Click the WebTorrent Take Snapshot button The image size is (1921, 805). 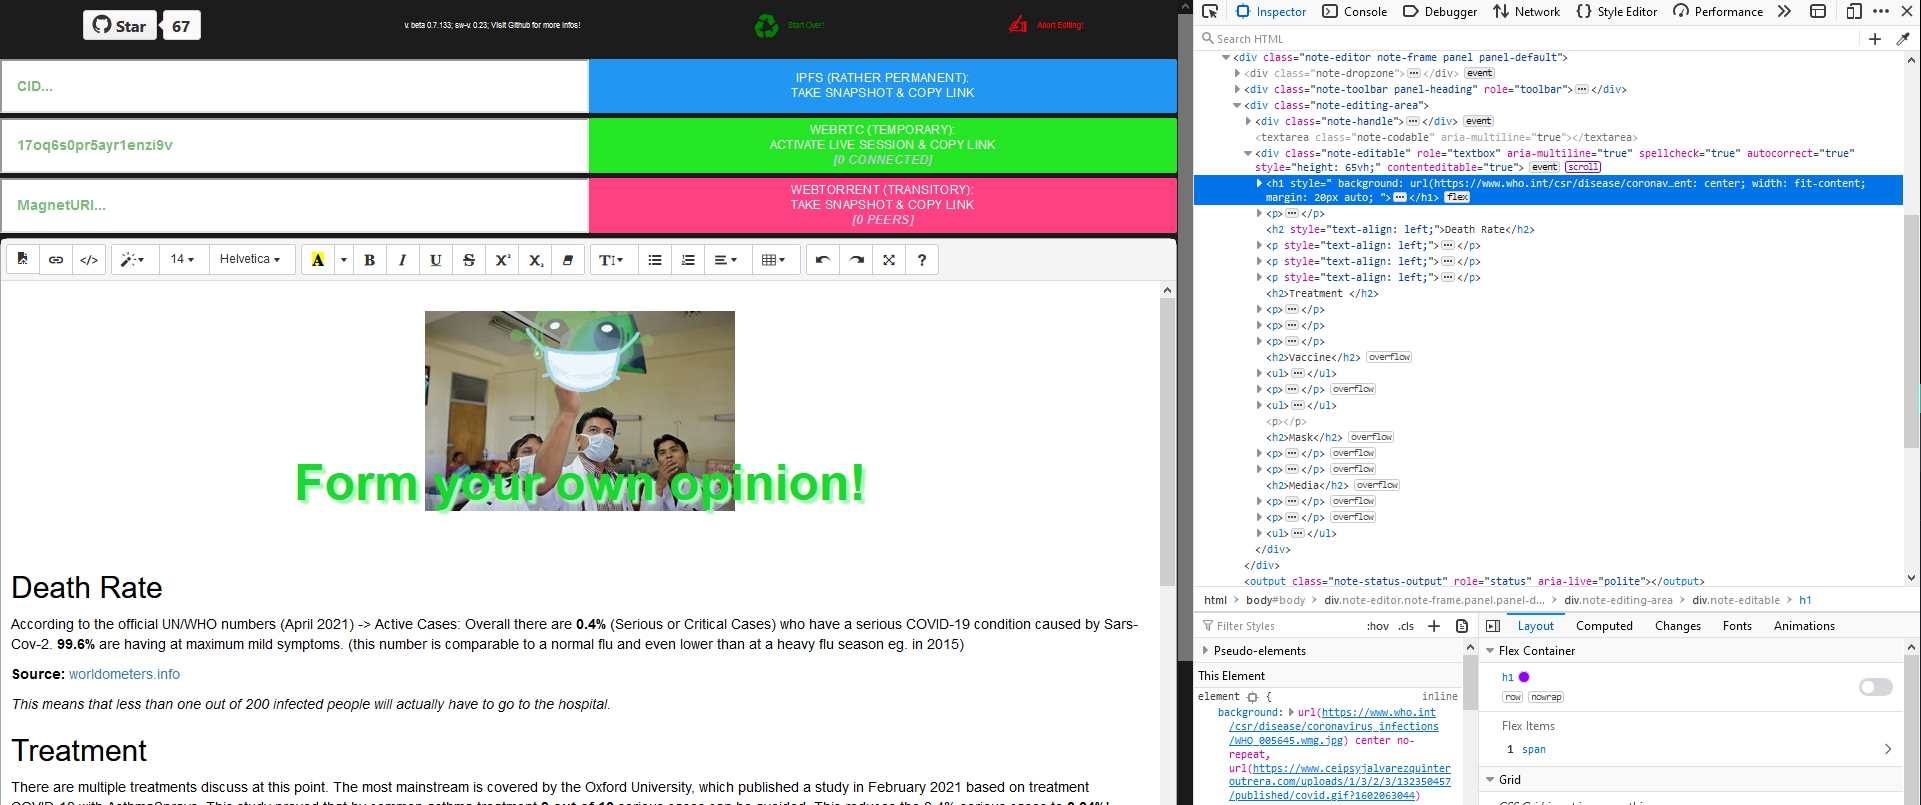point(883,205)
